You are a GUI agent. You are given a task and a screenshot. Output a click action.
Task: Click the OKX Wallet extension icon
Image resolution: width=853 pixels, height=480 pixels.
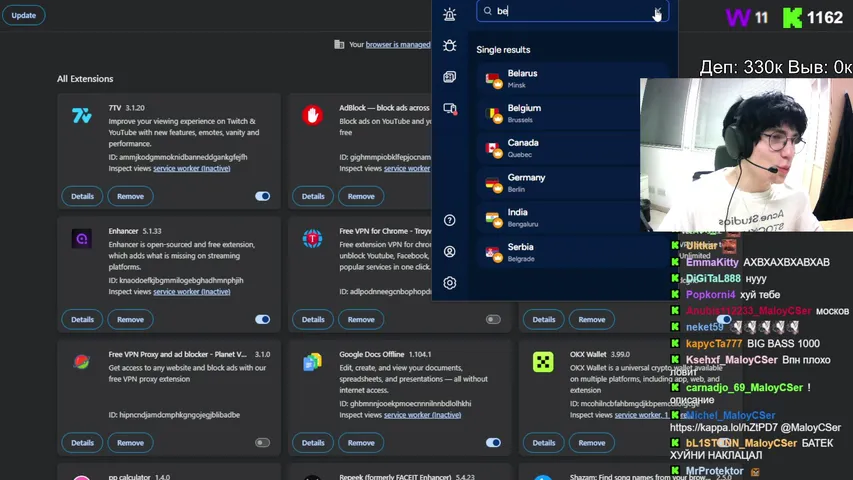tap(543, 362)
